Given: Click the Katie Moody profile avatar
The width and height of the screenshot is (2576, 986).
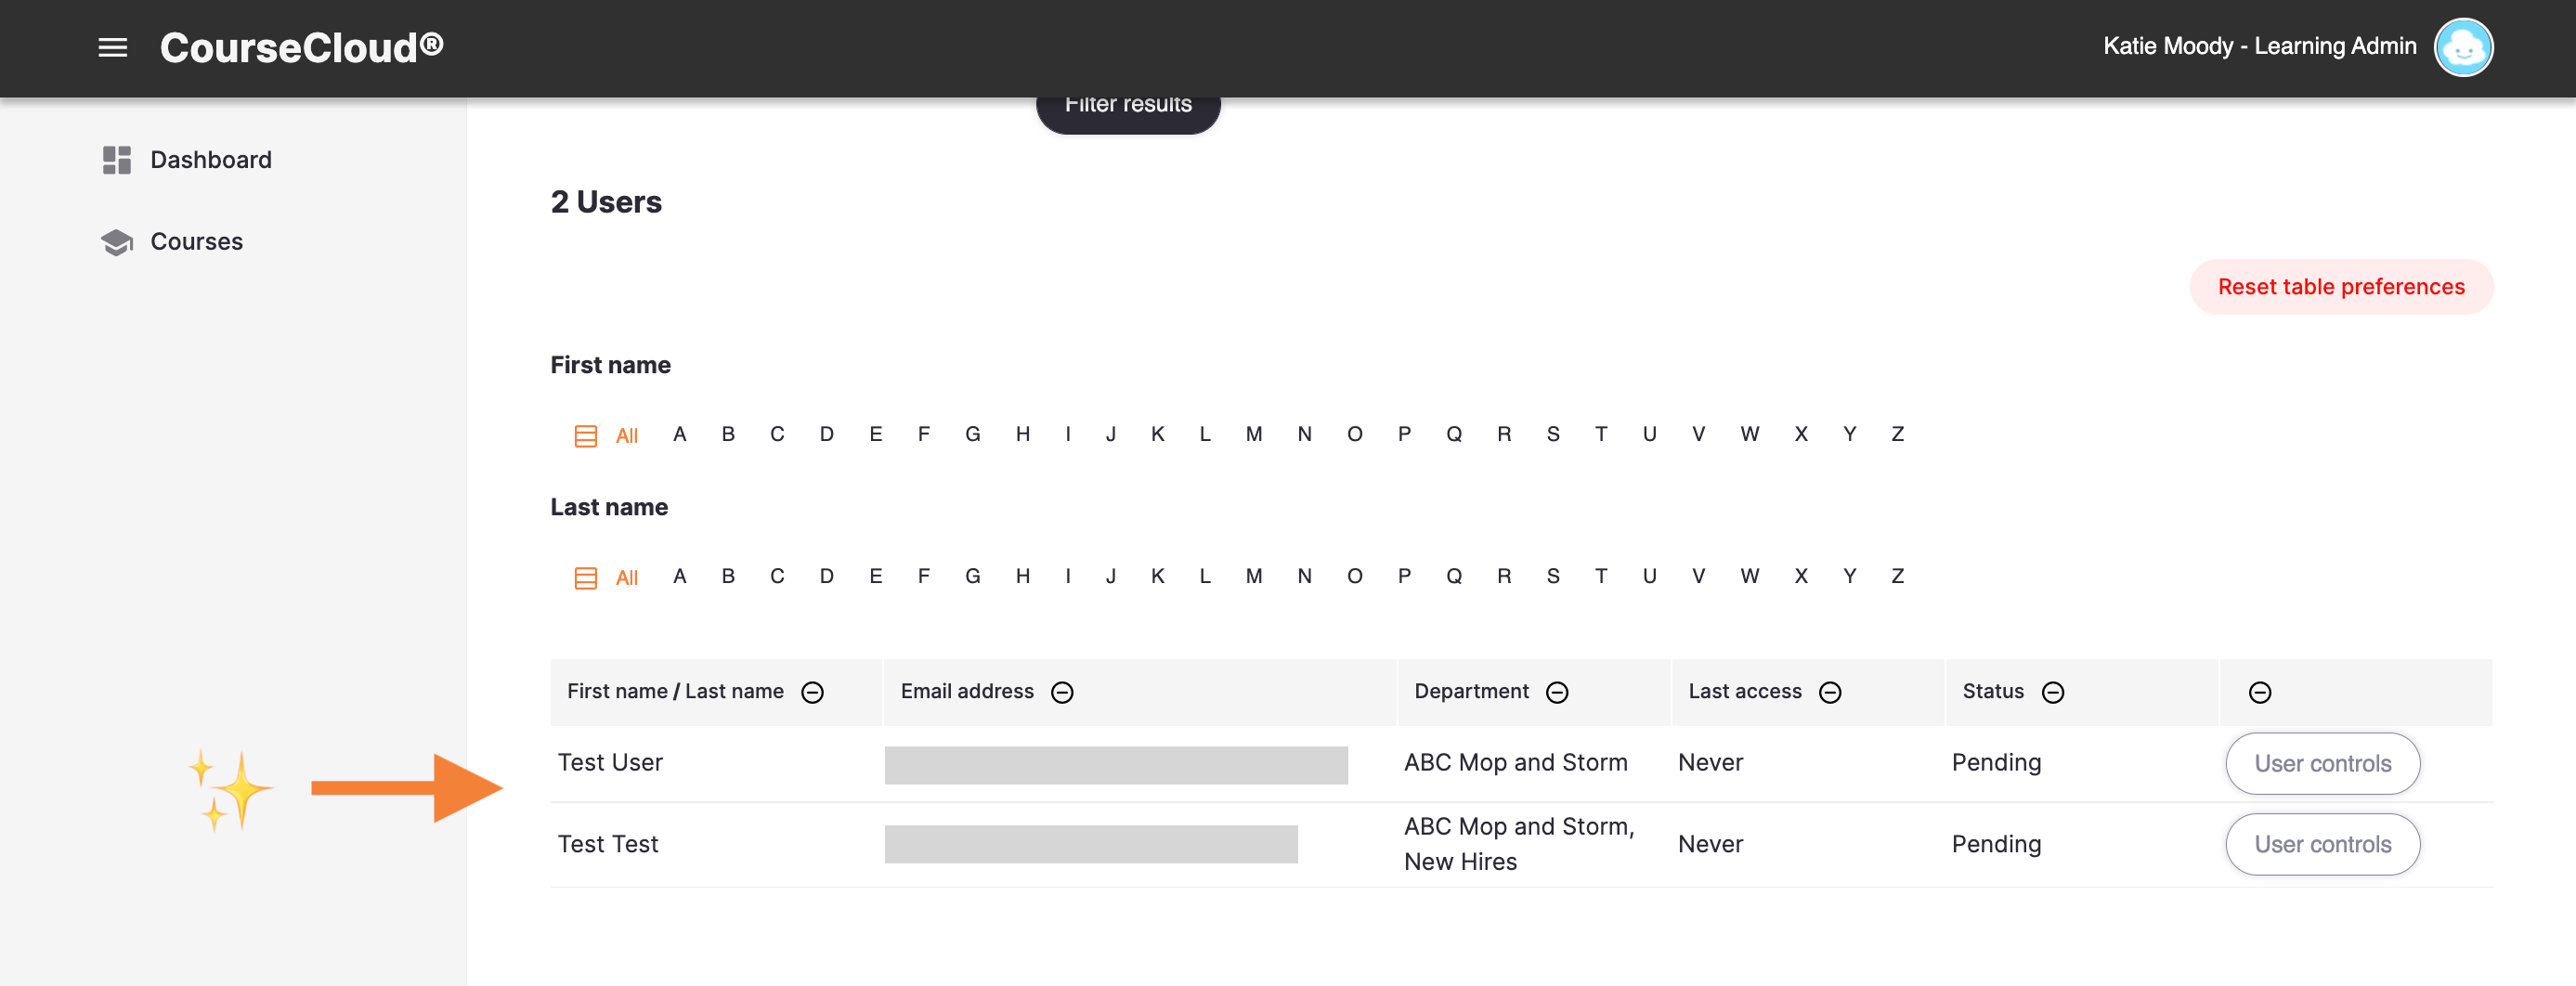Looking at the screenshot, I should pos(2463,47).
